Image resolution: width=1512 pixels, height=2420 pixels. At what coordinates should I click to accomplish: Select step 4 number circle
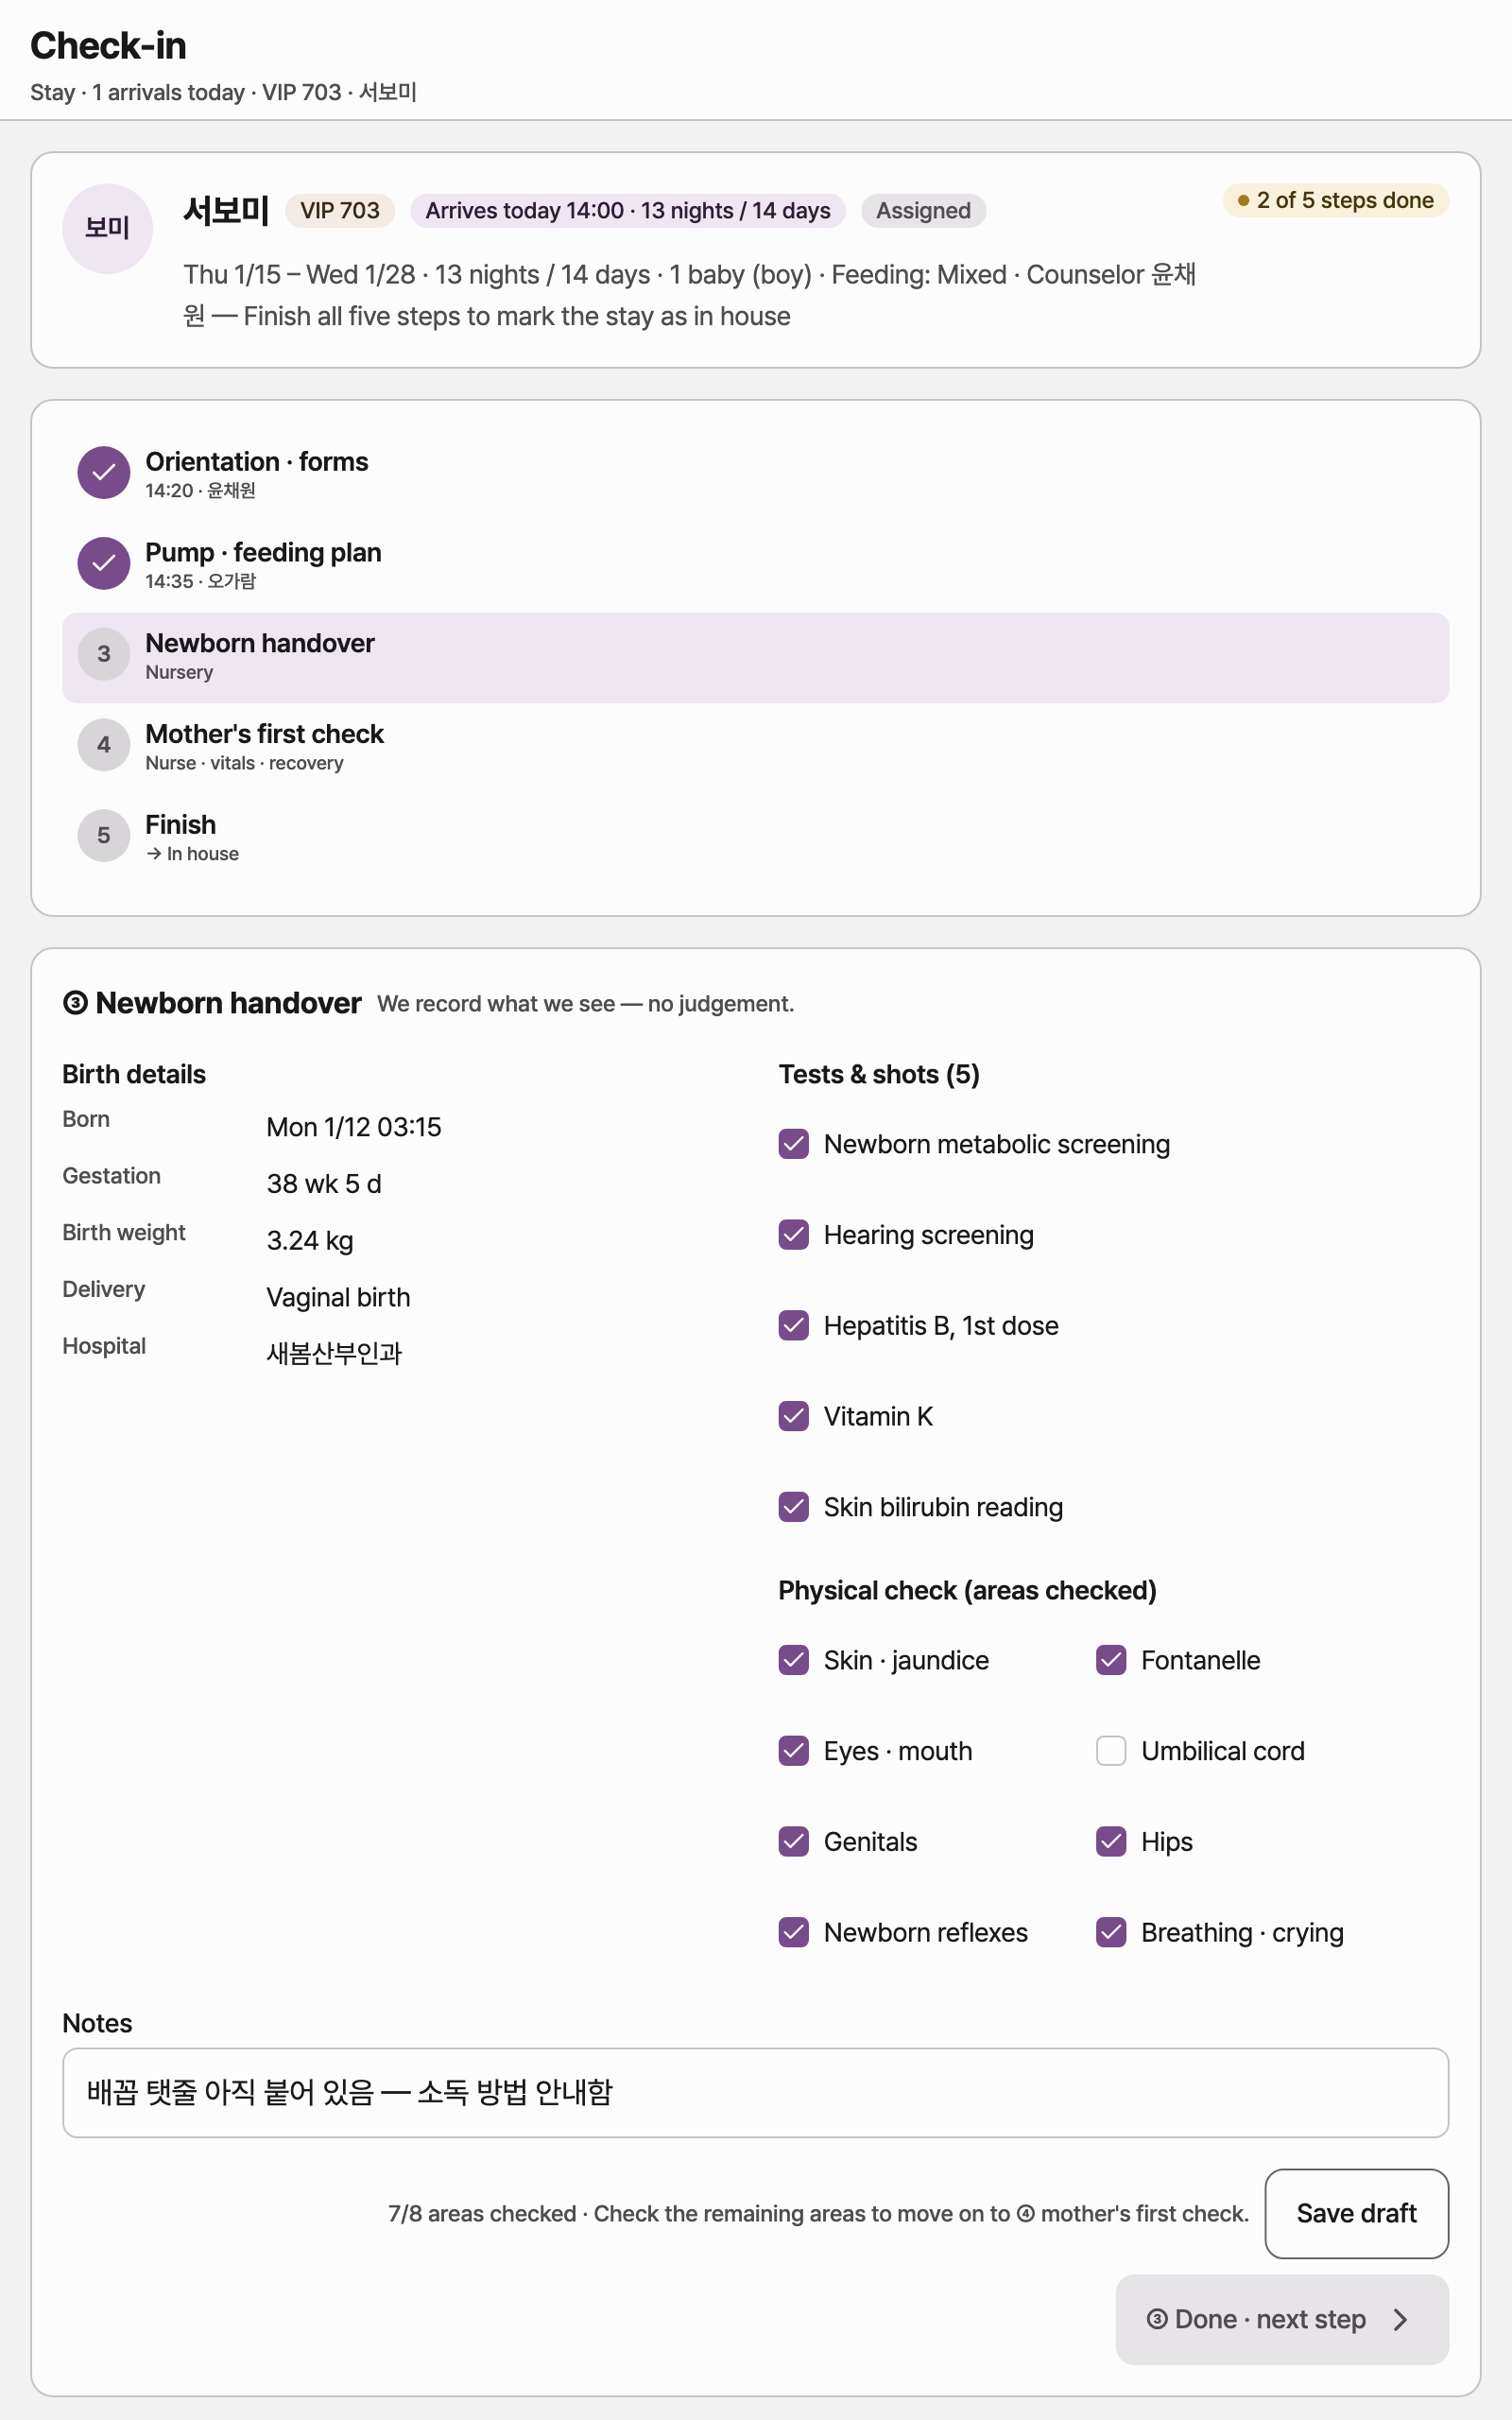[x=104, y=745]
